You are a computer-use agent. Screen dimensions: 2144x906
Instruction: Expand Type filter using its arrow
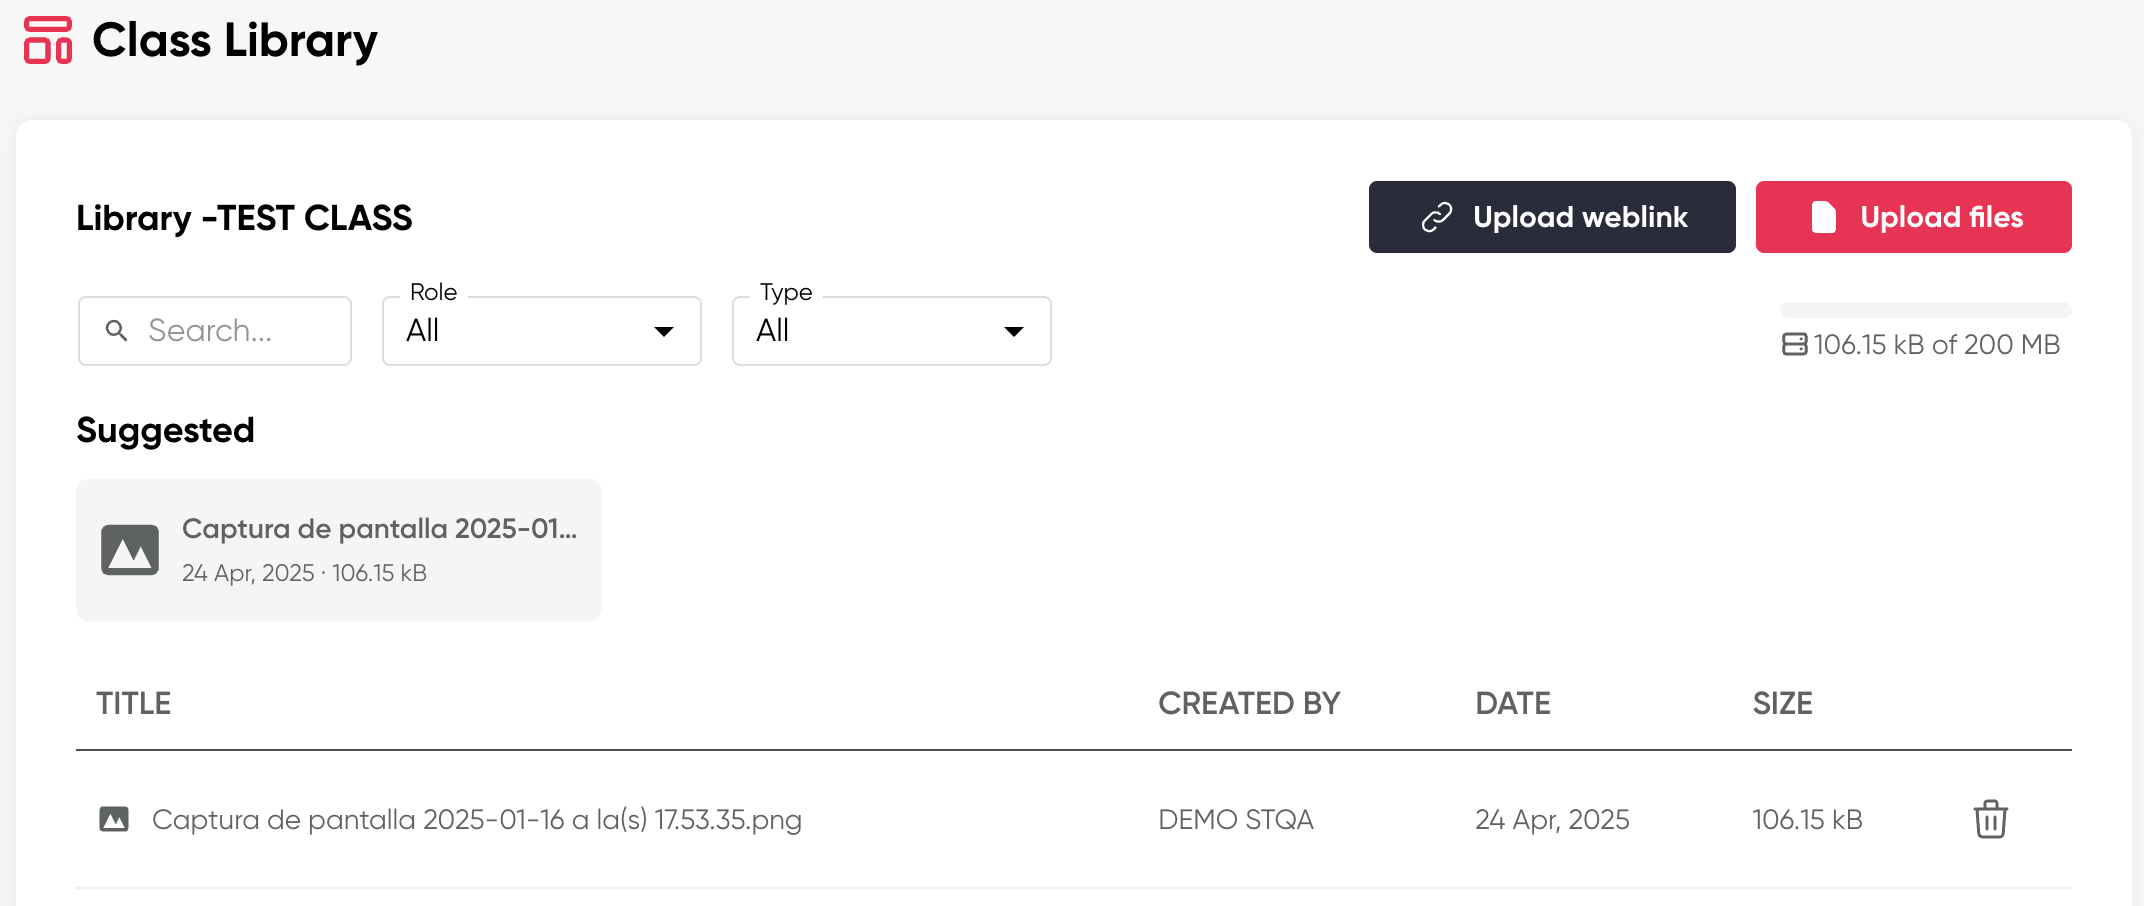1014,332
